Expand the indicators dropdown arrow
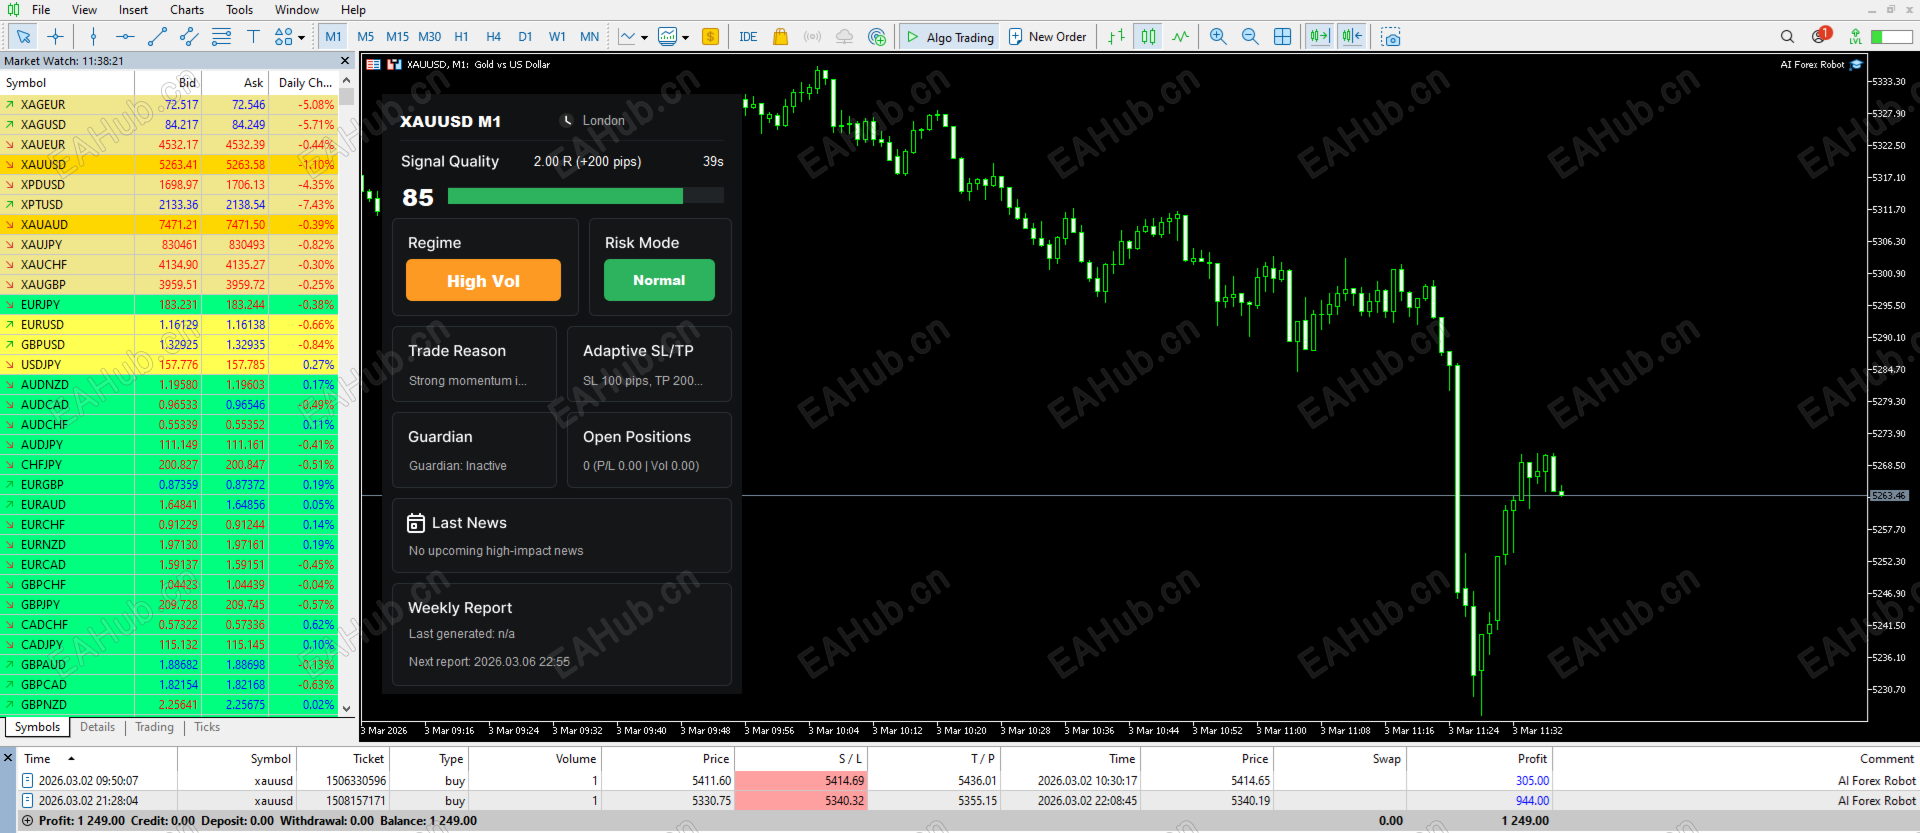 click(x=685, y=38)
